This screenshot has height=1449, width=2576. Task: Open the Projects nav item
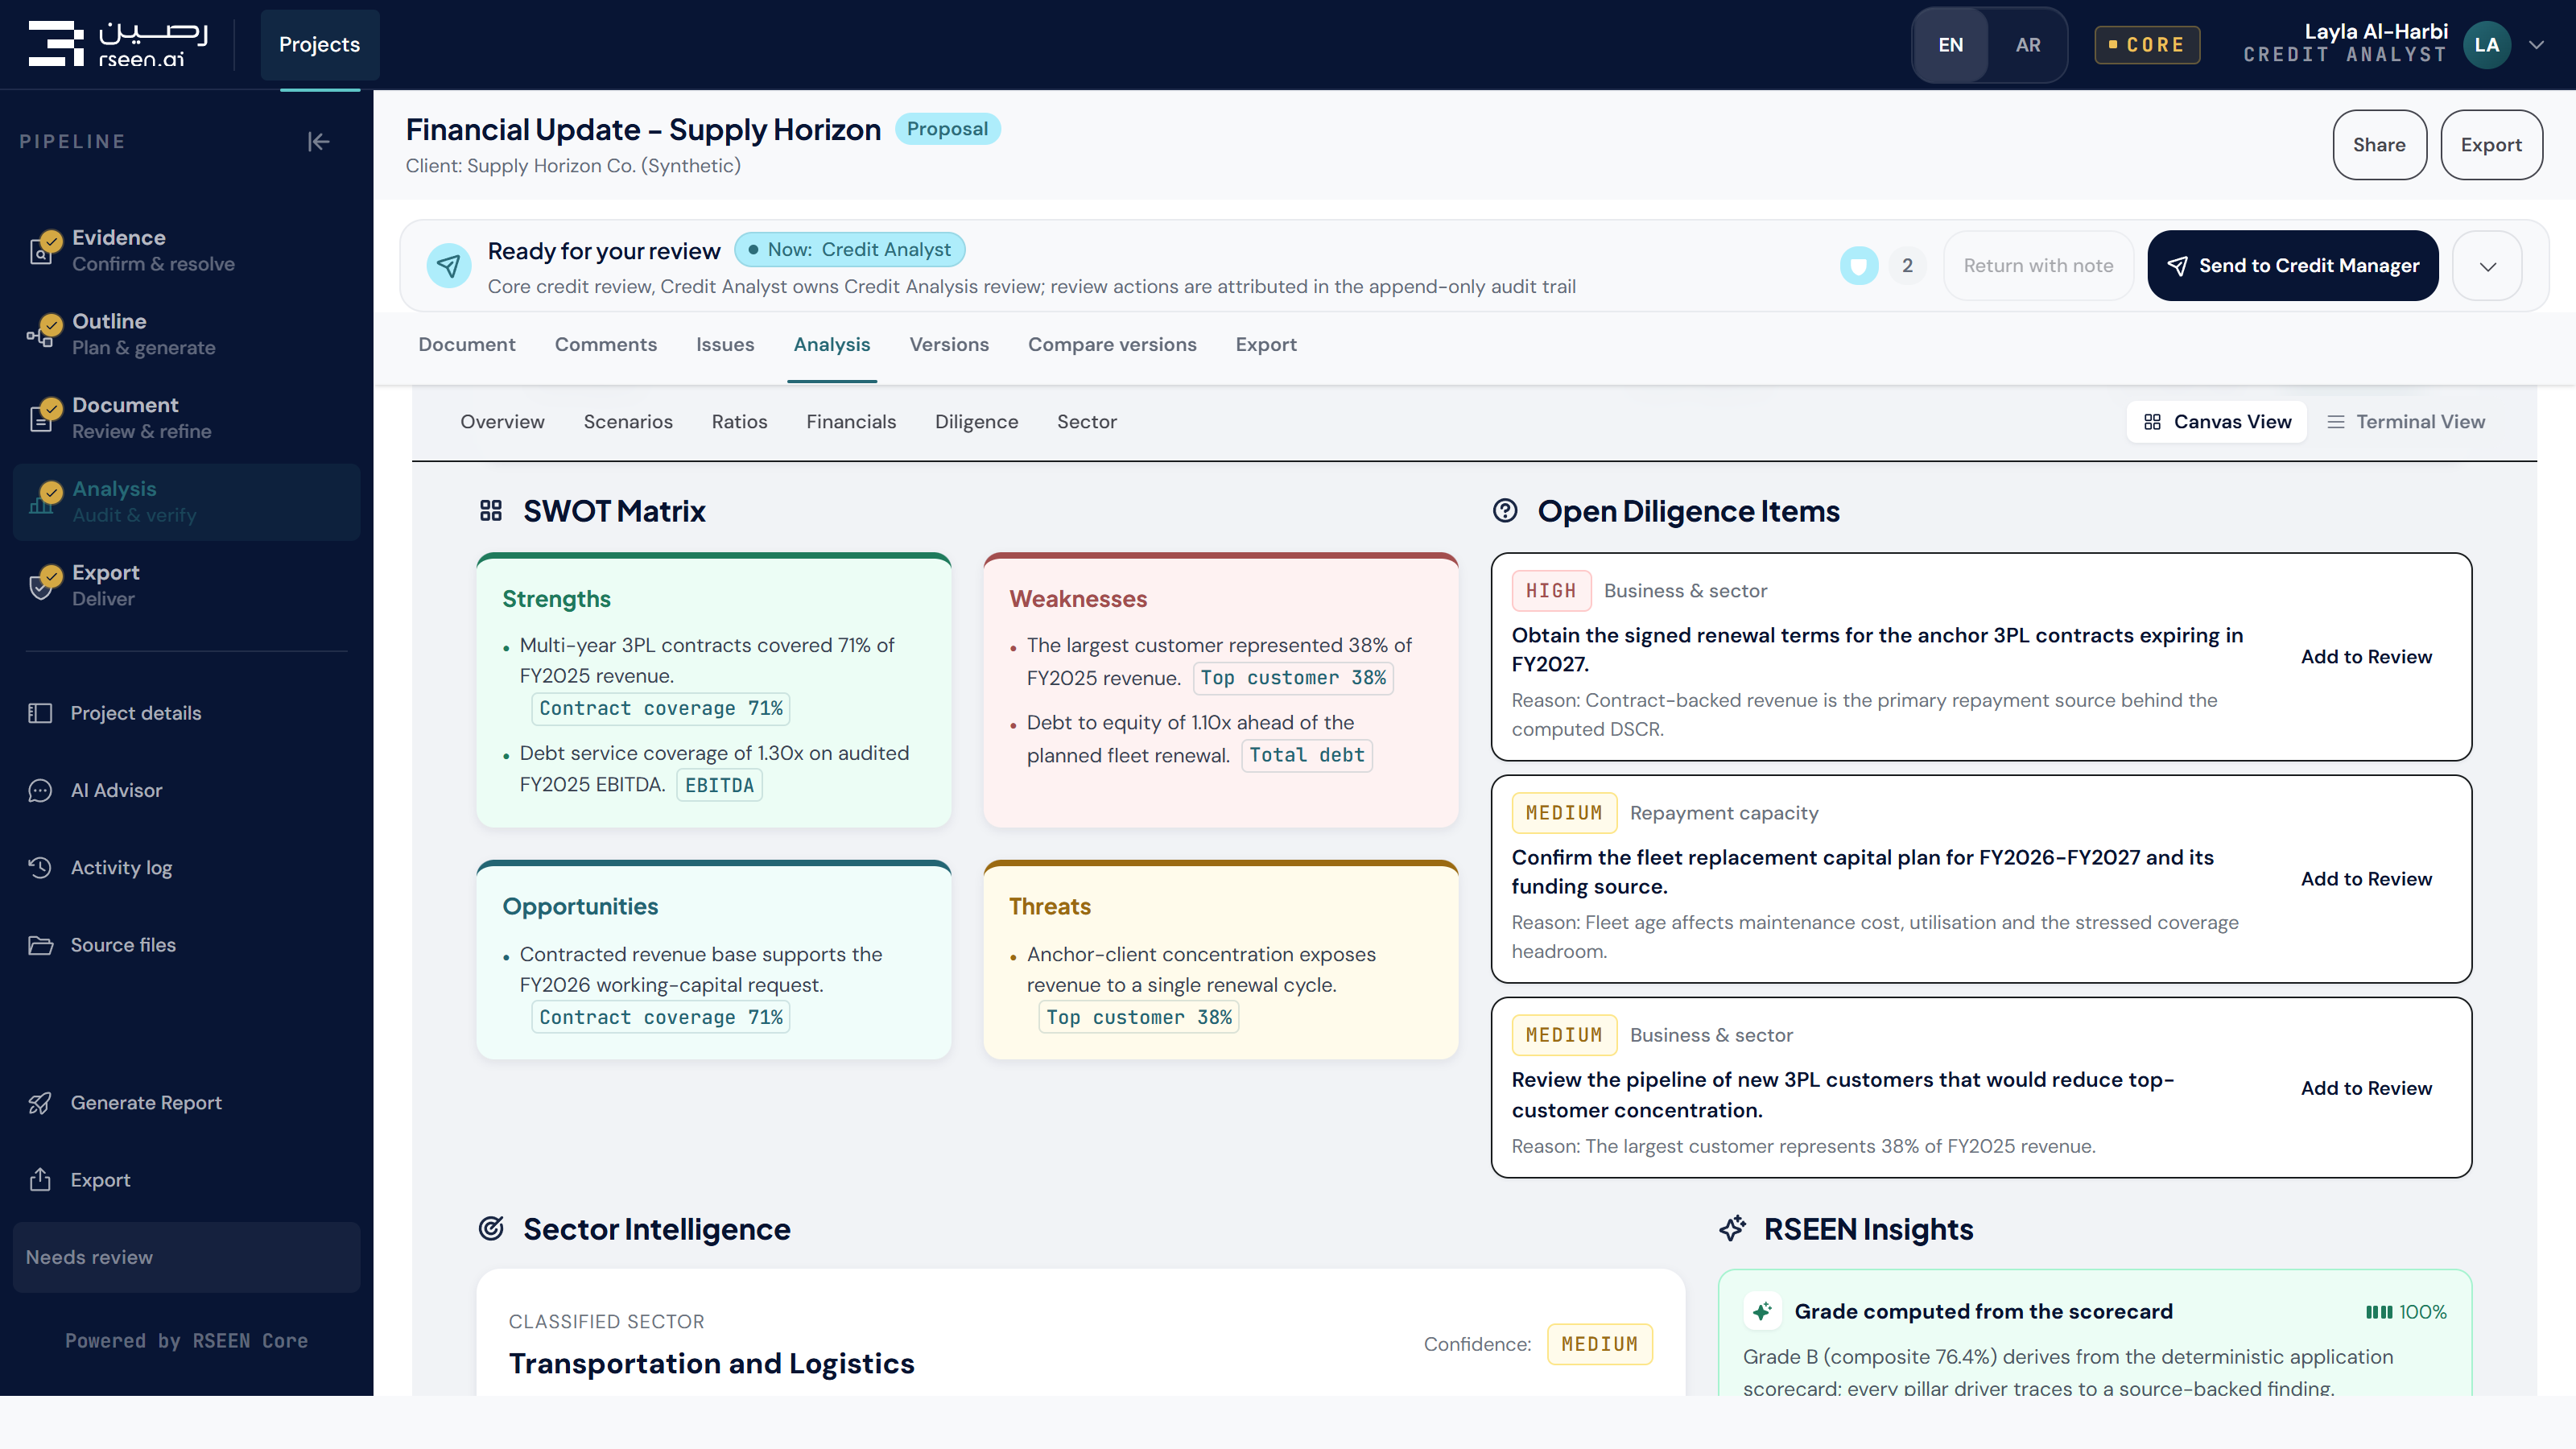319,45
